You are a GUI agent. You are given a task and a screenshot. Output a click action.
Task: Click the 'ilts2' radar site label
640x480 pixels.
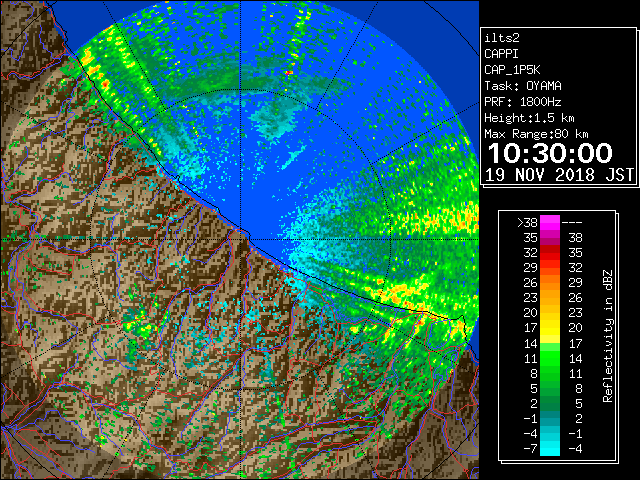click(x=502, y=38)
